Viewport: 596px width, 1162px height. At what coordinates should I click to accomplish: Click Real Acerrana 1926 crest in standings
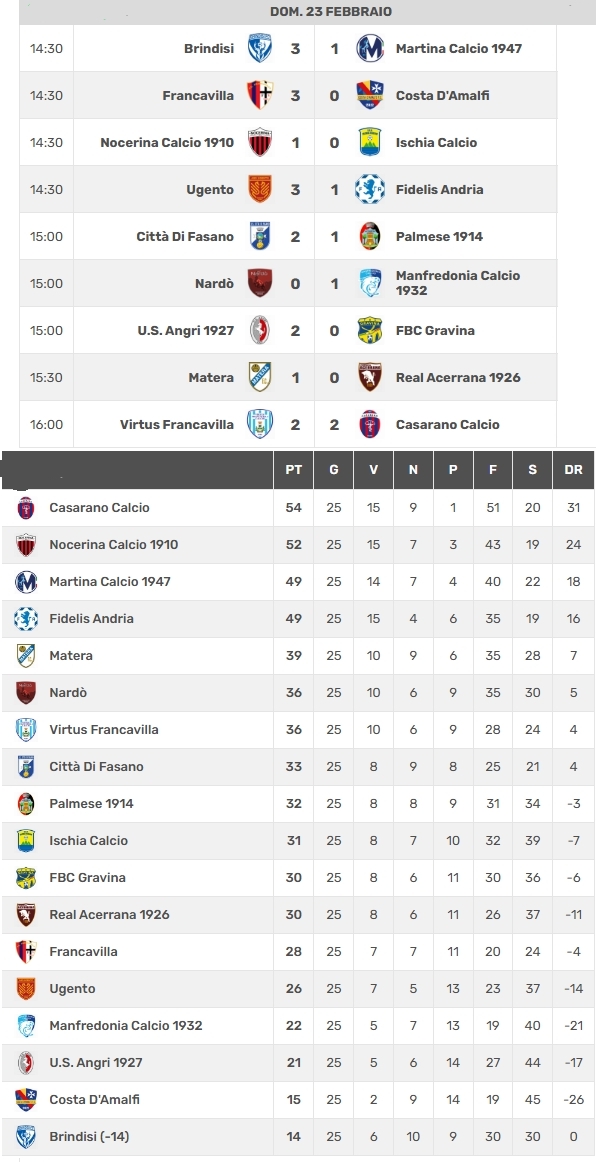point(26,914)
